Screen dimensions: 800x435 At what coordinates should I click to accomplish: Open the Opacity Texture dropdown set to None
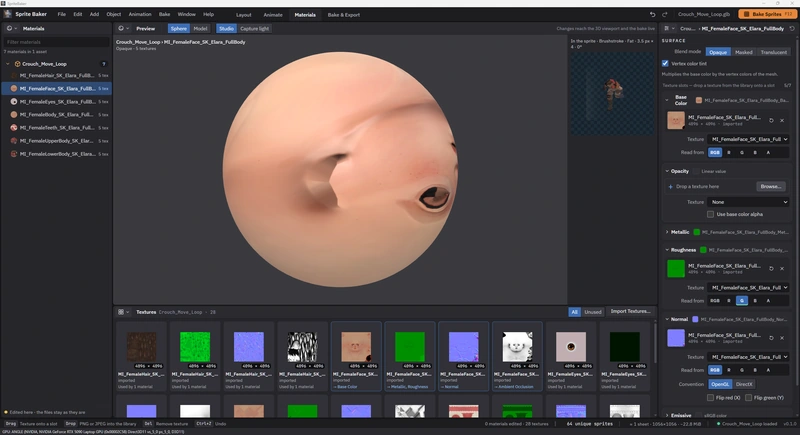click(x=748, y=202)
